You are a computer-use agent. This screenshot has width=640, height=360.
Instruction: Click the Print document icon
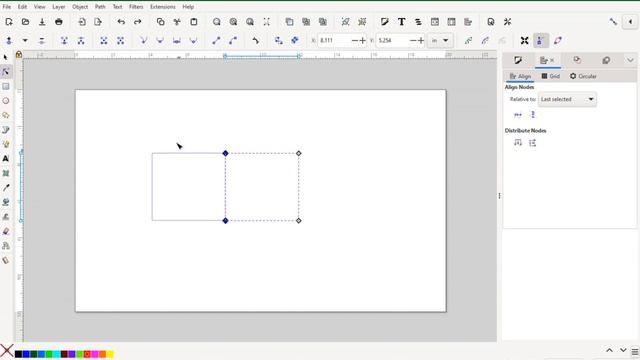59,22
